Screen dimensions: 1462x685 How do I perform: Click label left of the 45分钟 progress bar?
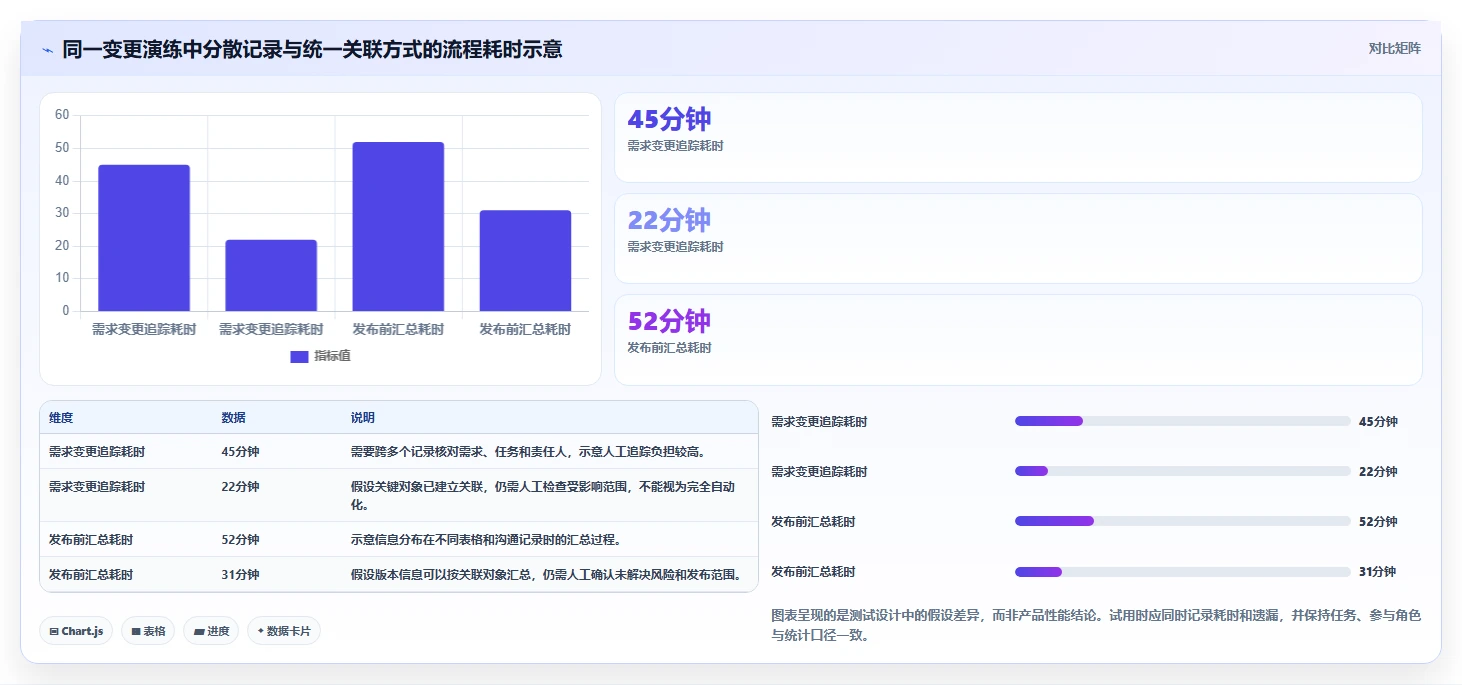point(819,422)
